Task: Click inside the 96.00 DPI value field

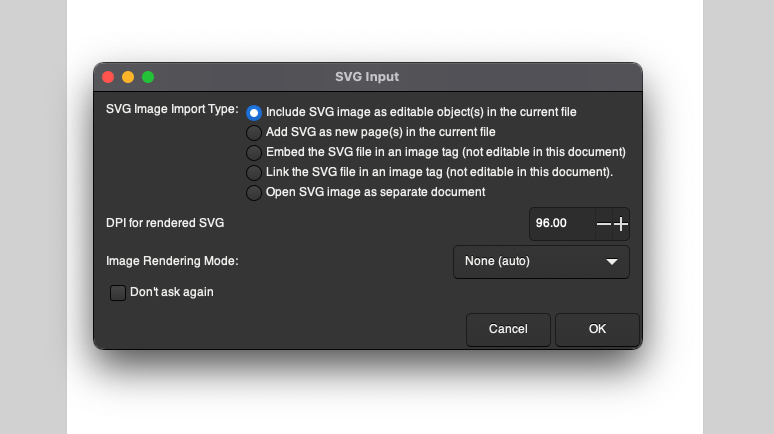Action: 562,224
